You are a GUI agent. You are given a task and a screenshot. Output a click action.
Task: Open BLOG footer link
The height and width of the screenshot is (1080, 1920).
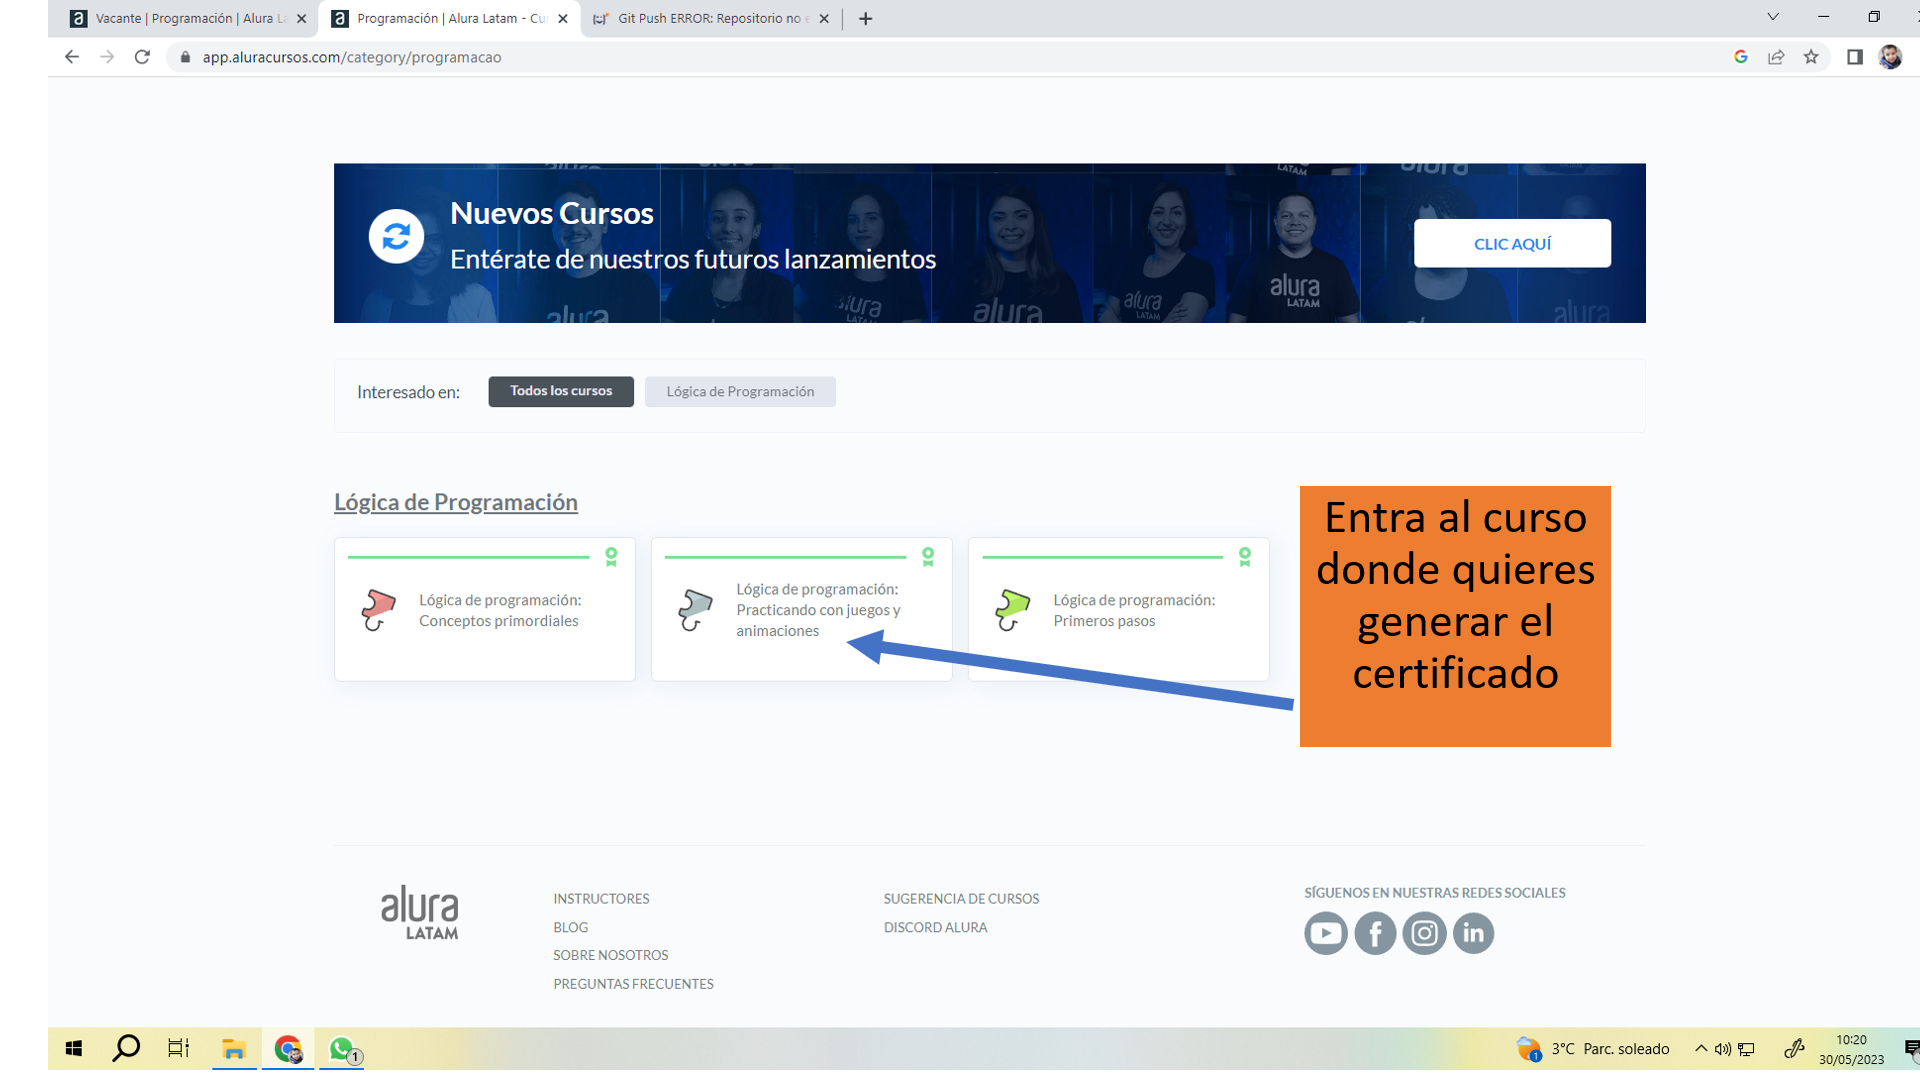[570, 927]
